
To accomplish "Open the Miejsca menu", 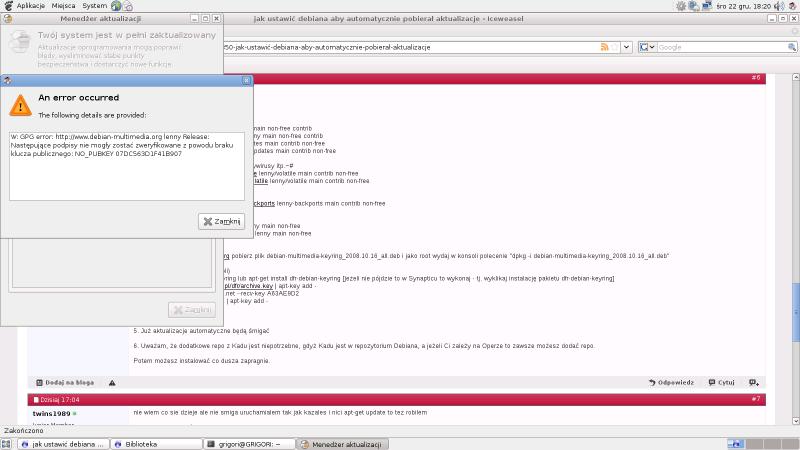I will point(63,6).
